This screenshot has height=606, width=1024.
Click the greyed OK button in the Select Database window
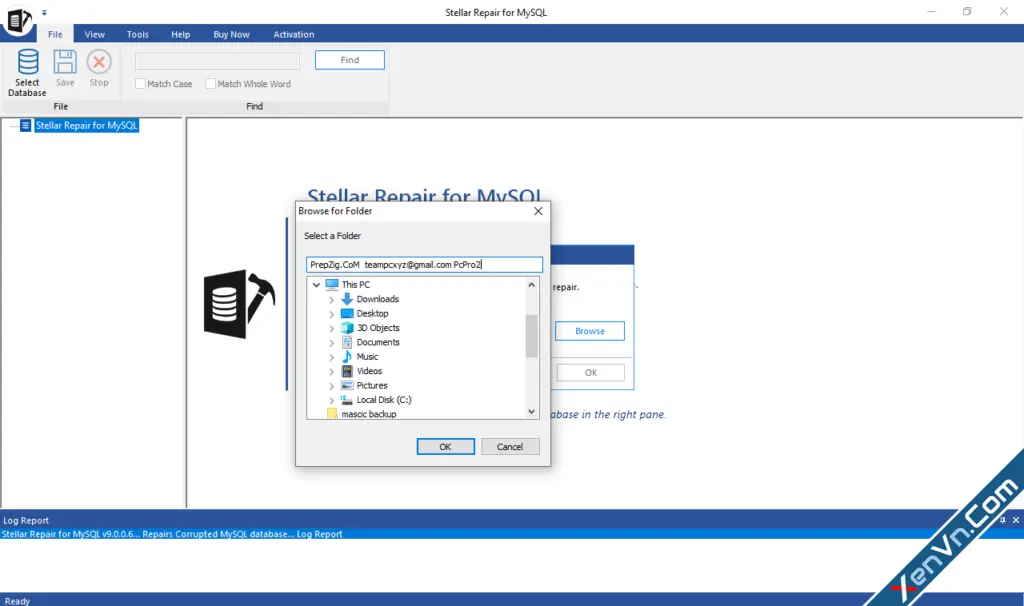pos(590,372)
